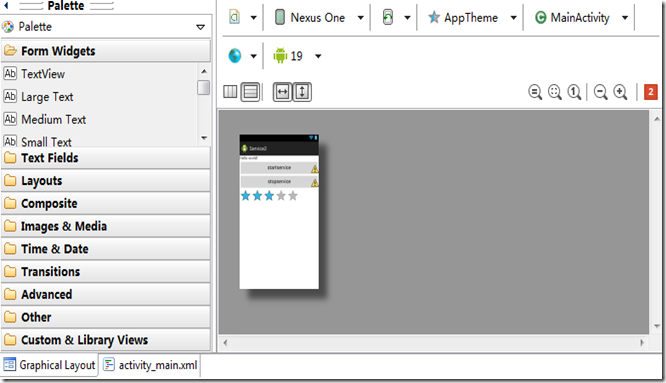
Task: Reset zoom to 100 percent icon
Action: [x=574, y=92]
